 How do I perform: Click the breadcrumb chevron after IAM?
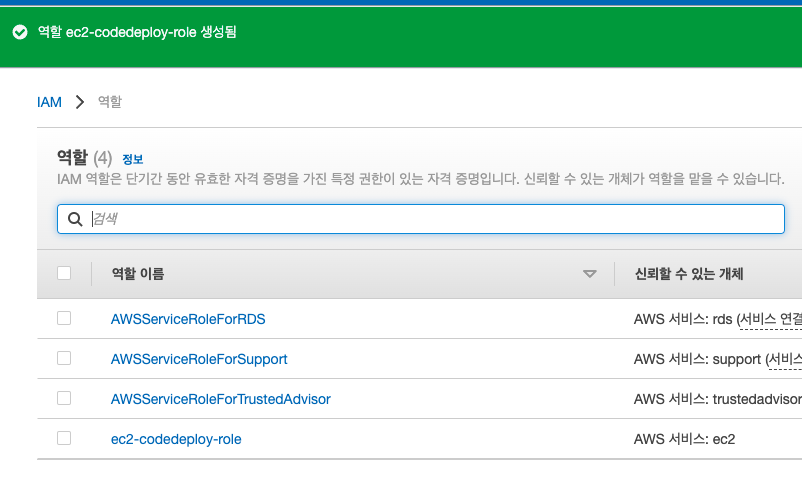(x=80, y=102)
